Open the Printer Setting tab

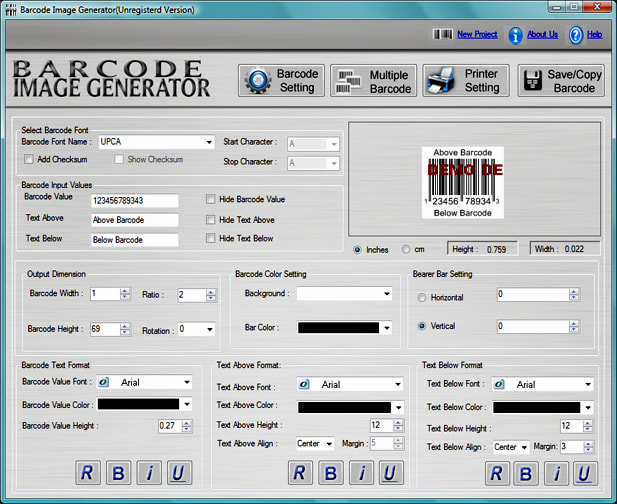[466, 81]
